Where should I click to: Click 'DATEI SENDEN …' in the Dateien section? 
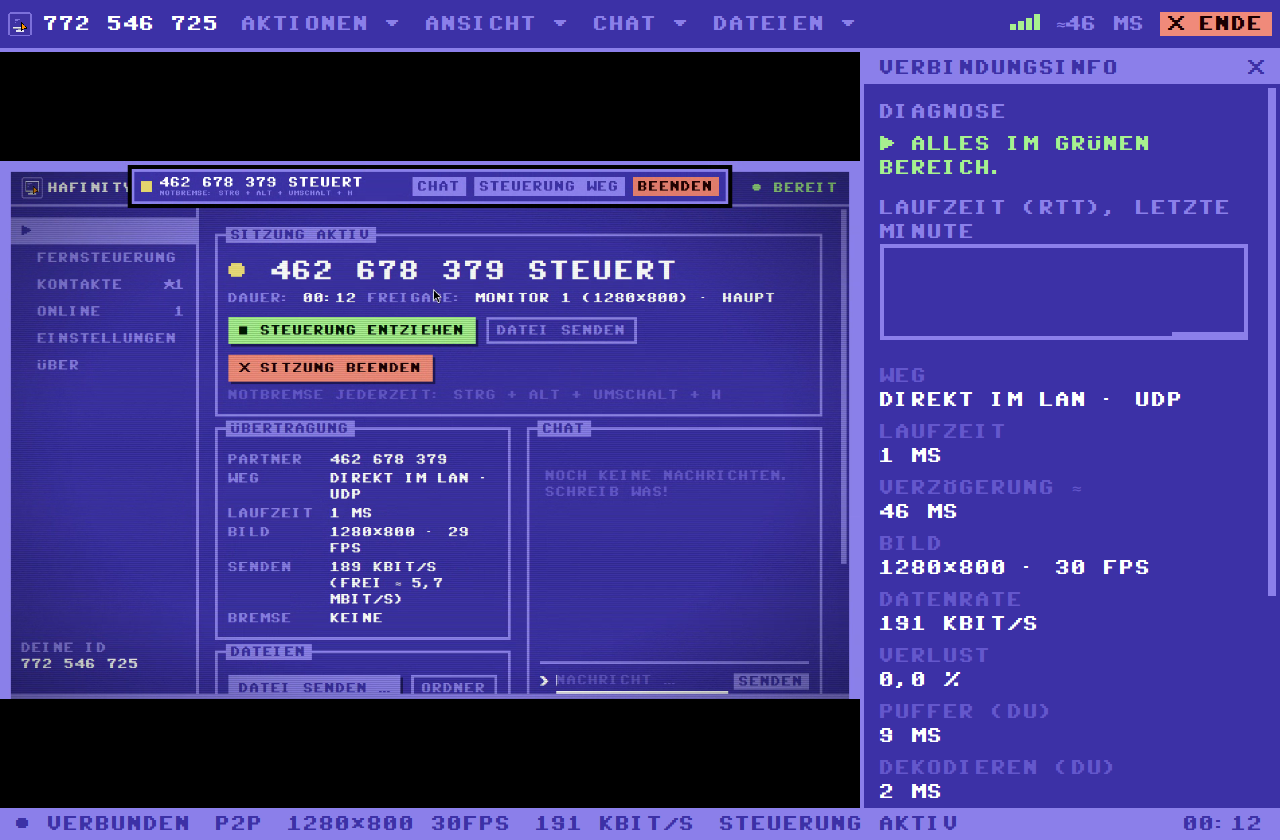(314, 687)
